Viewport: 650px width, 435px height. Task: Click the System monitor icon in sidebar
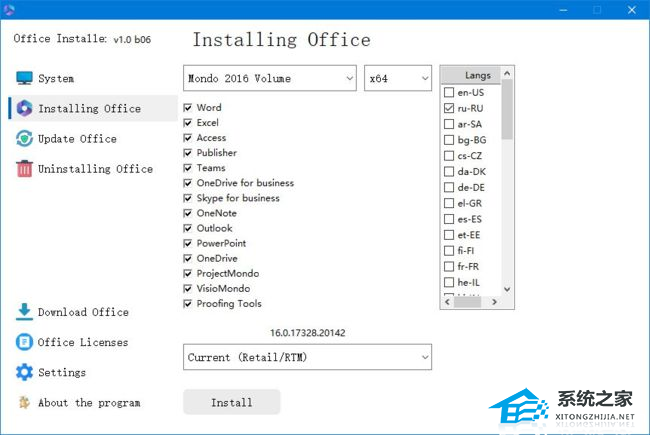(x=24, y=78)
